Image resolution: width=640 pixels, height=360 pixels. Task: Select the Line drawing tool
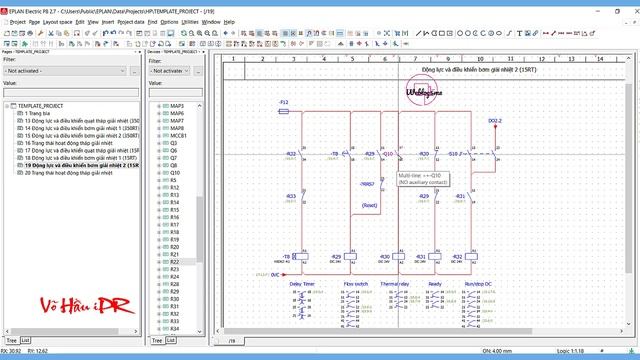[418, 33]
